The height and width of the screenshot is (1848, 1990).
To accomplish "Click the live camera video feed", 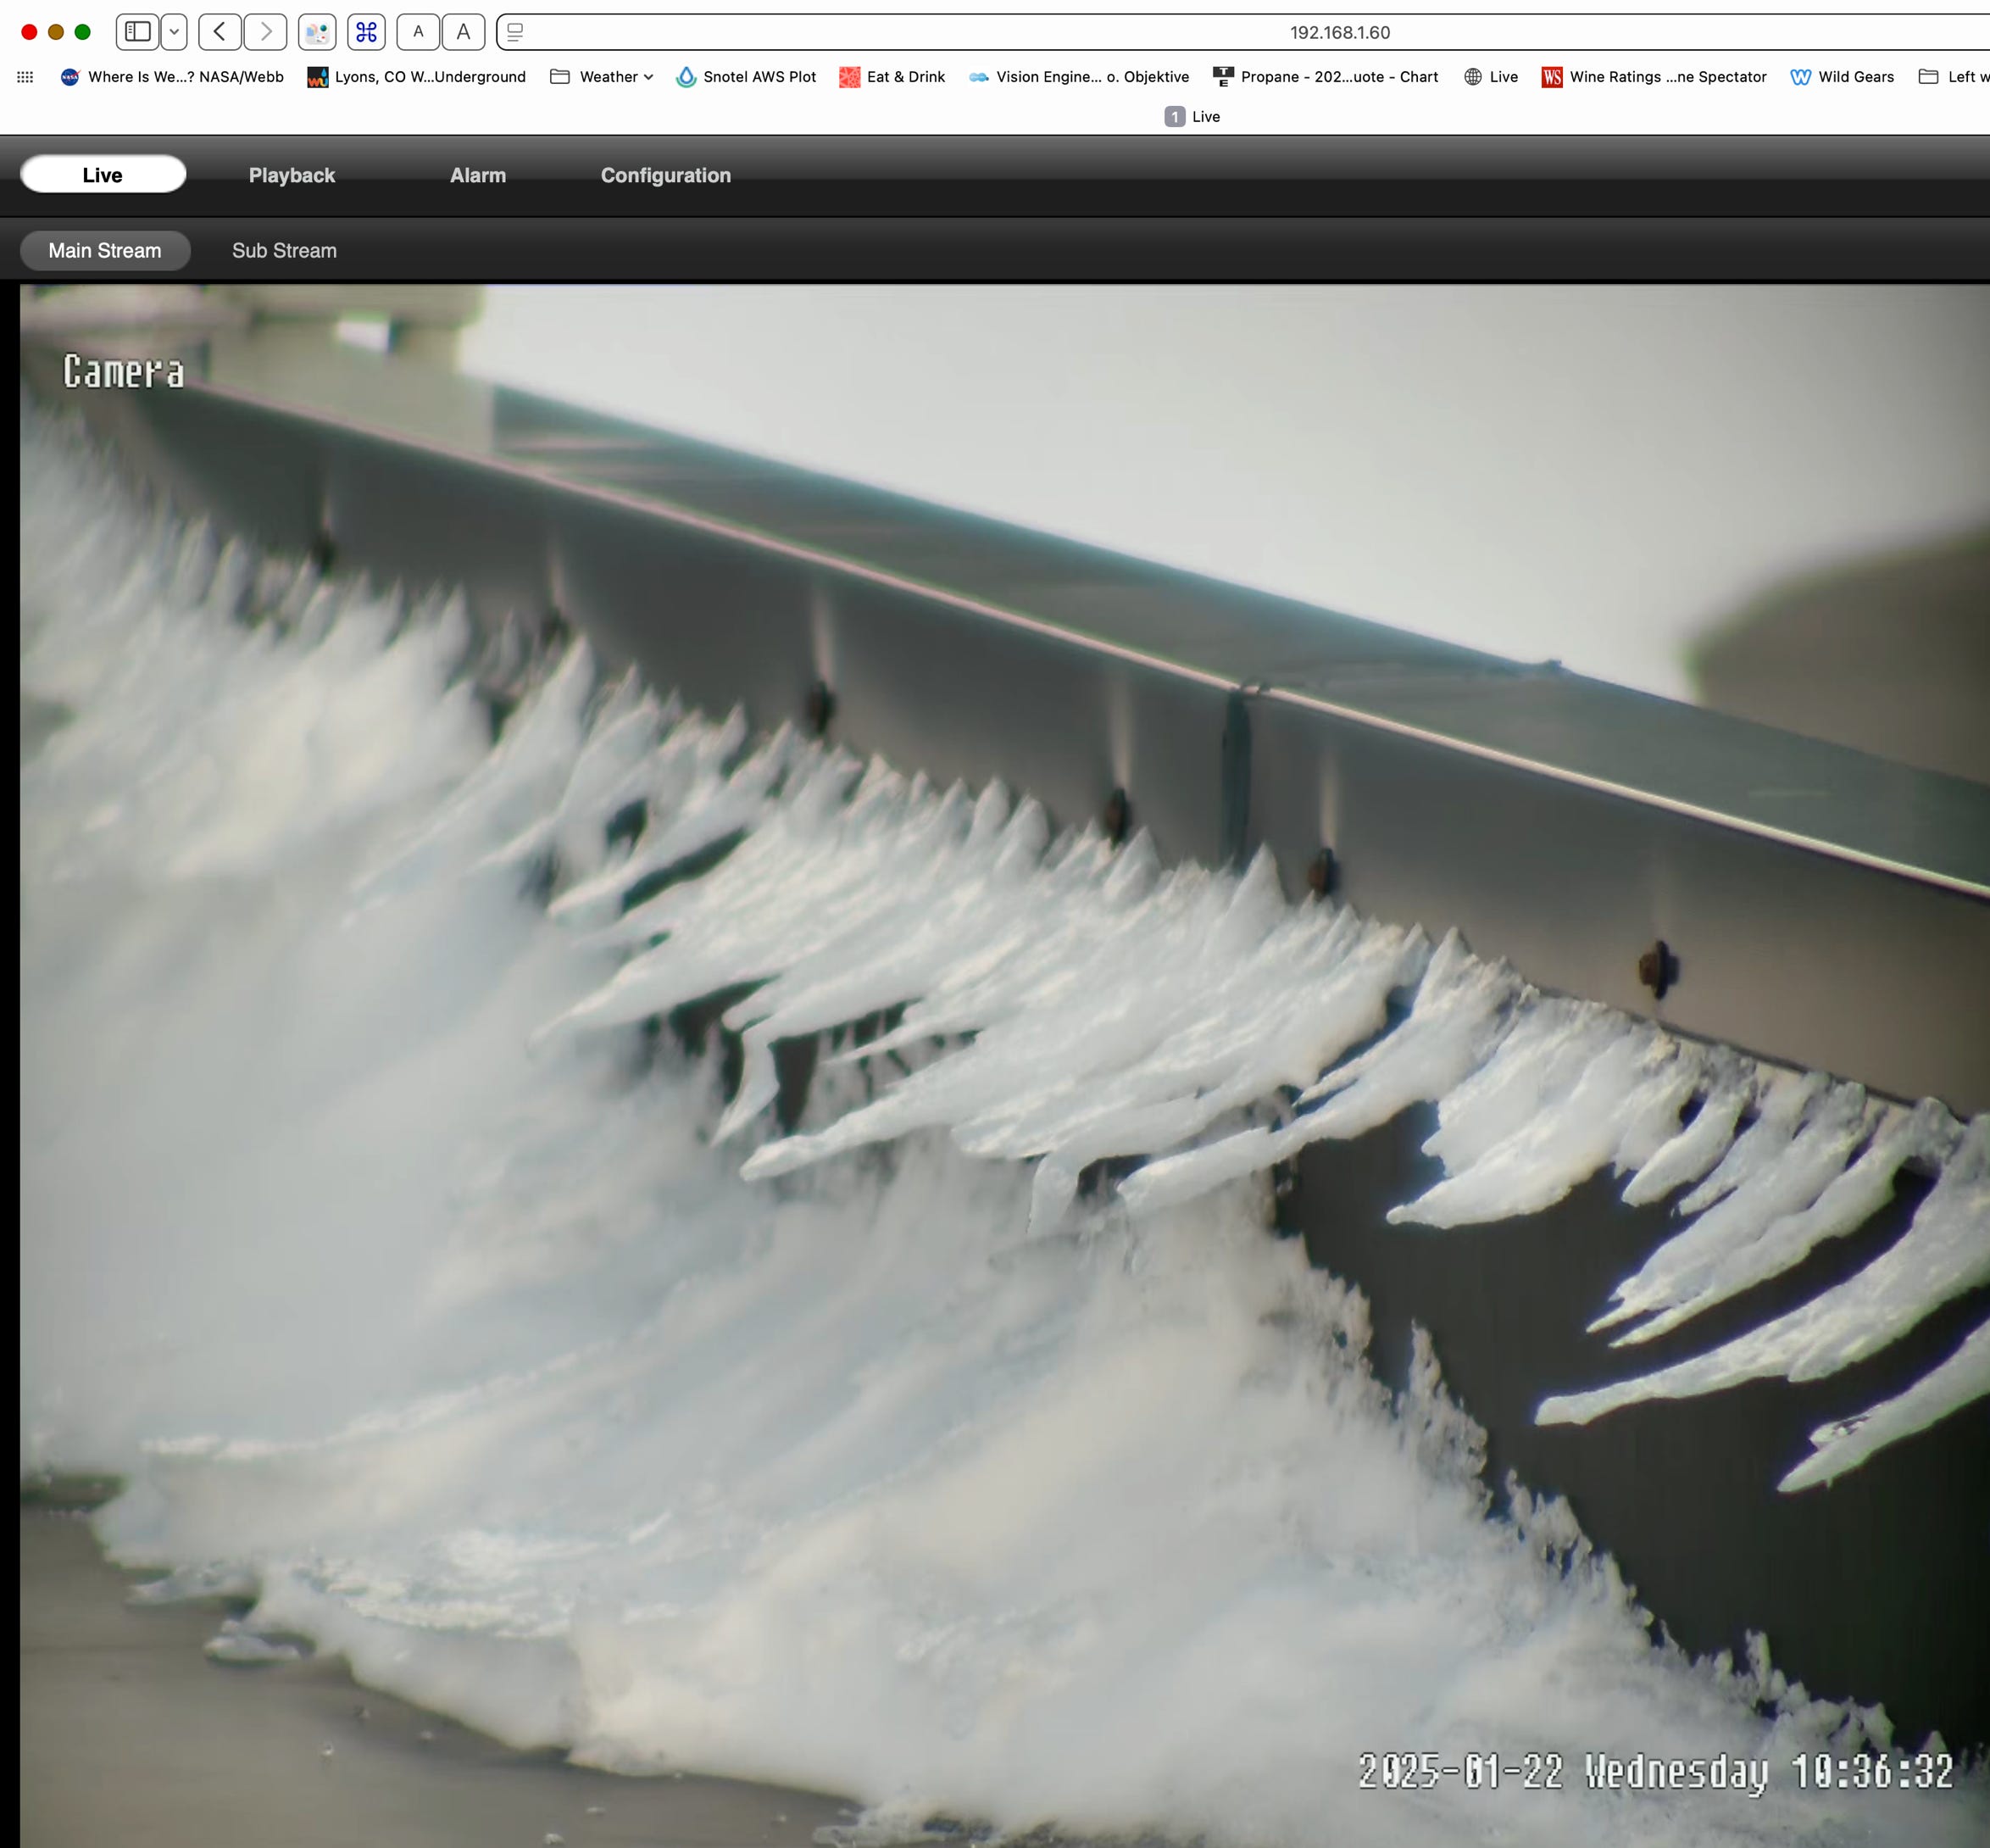I will (x=1004, y=1066).
